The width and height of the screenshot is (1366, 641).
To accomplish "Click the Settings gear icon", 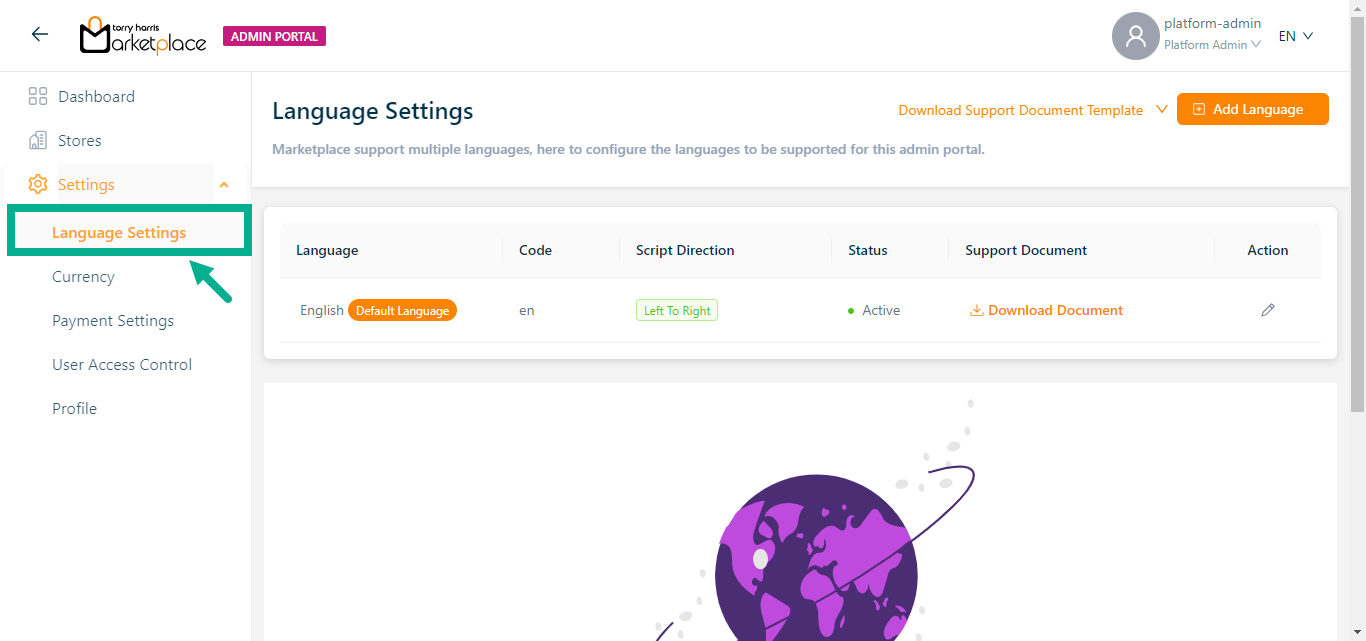I will [38, 185].
